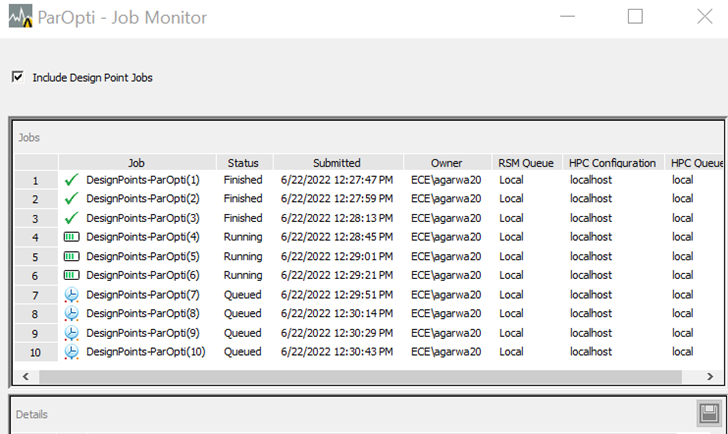
Task: Close the Job Monitor window
Action: [705, 17]
